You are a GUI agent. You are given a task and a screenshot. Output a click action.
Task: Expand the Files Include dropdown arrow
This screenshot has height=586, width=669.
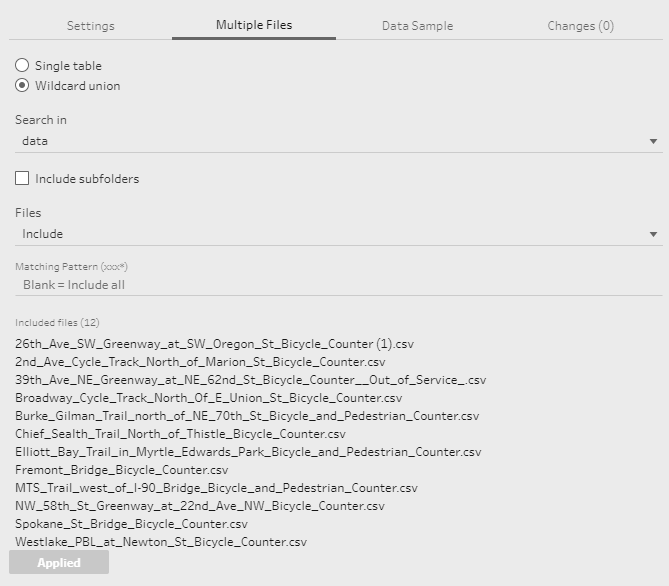(653, 234)
